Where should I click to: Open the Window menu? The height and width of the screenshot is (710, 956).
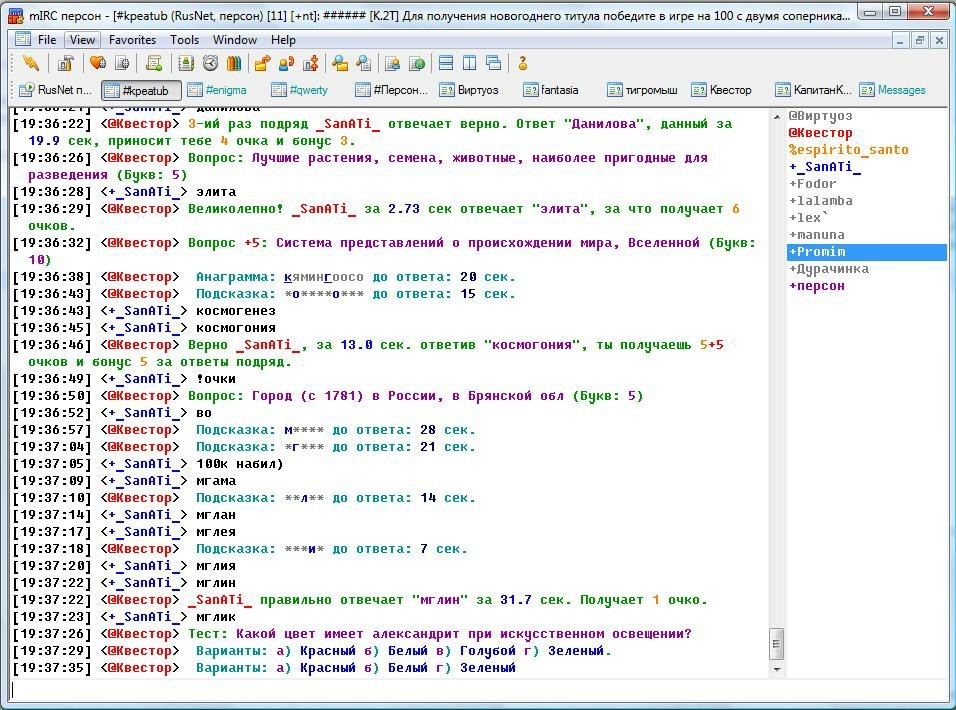[x=235, y=40]
